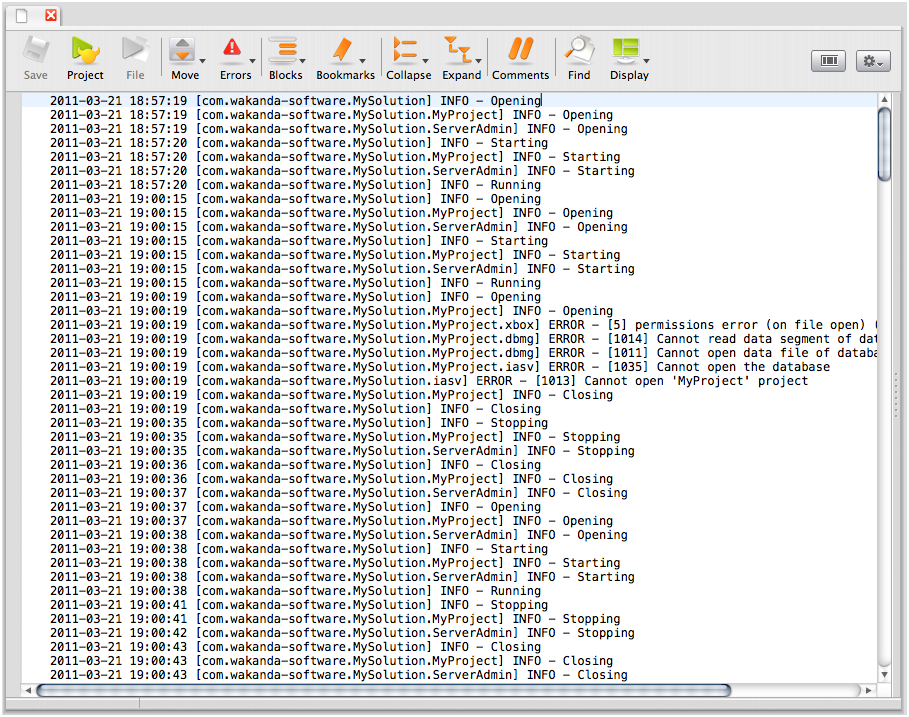Click the vertical scrollbar thumb

[x=884, y=144]
